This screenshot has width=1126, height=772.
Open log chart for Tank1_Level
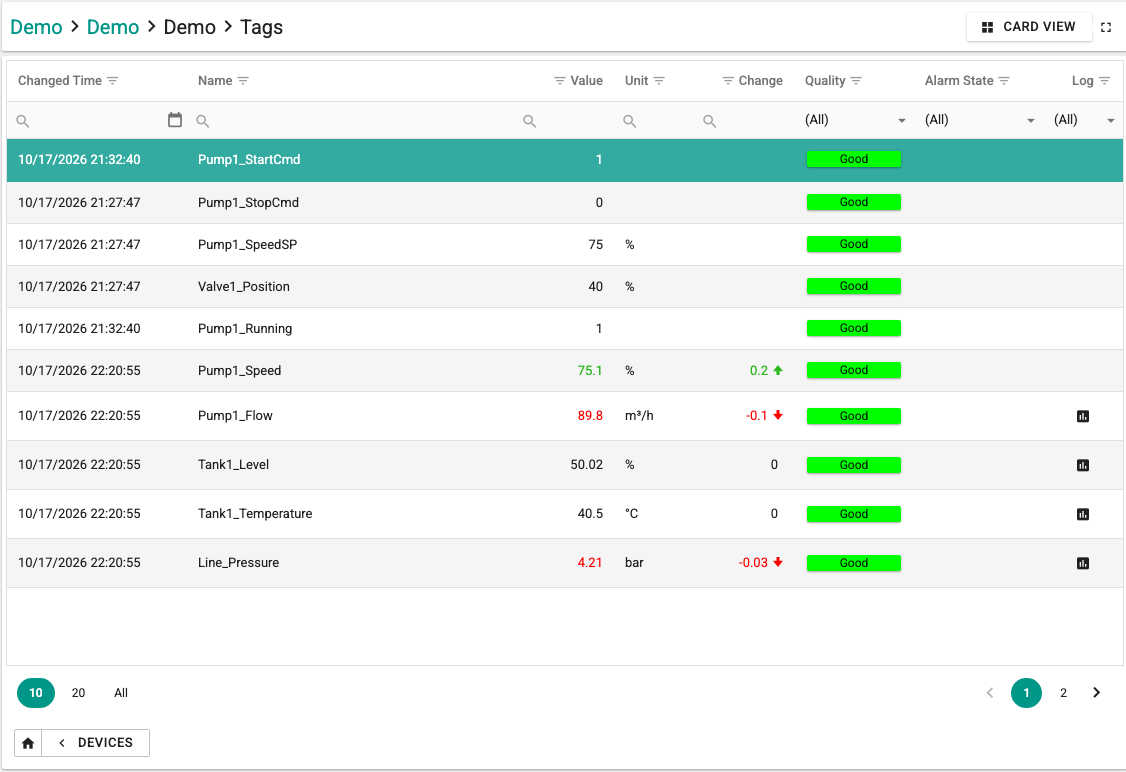[x=1083, y=465]
